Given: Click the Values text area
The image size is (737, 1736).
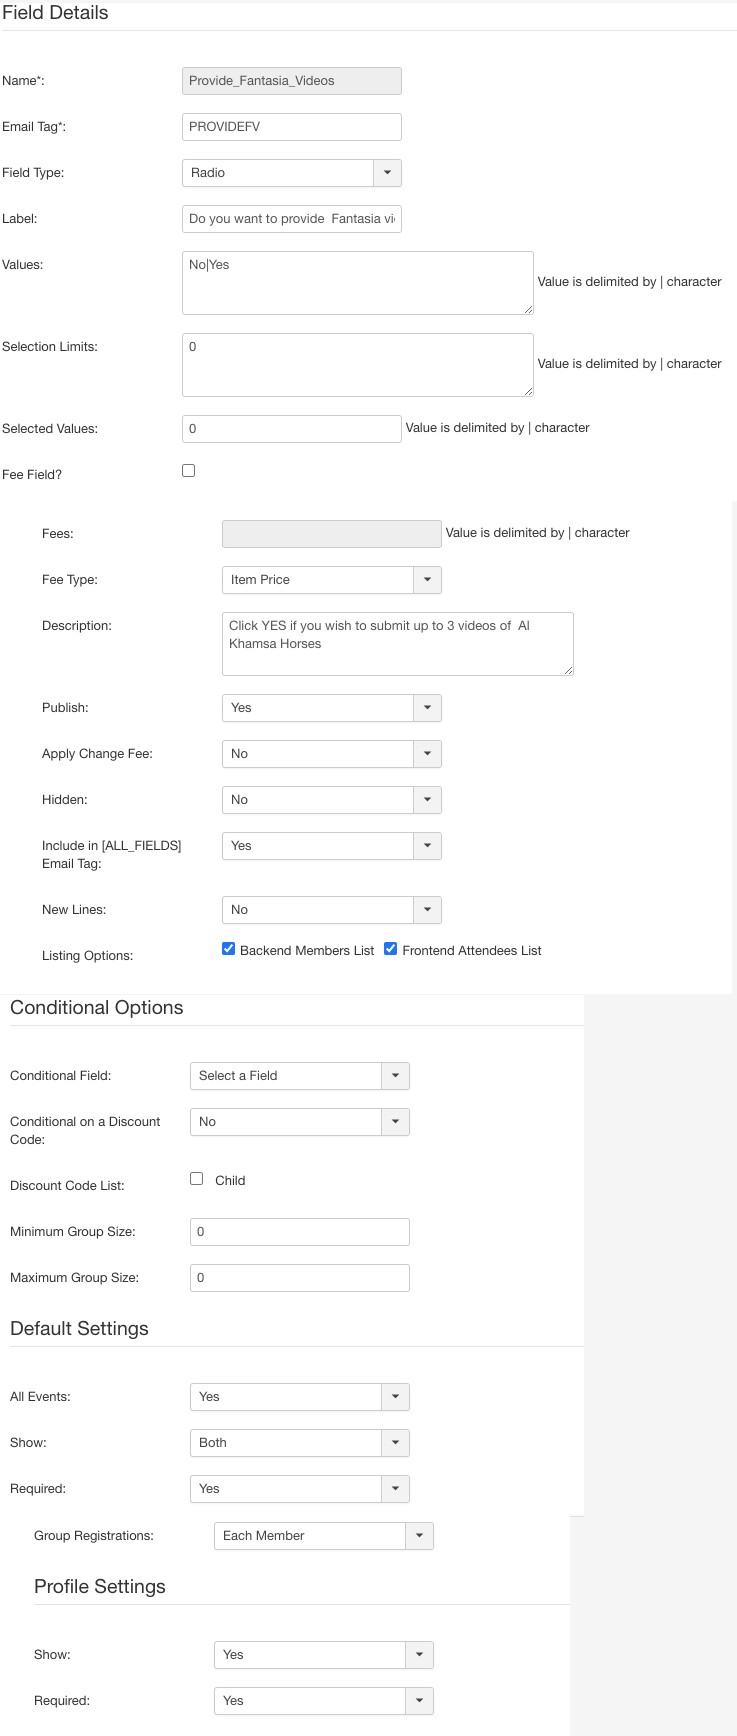Looking at the screenshot, I should pyautogui.click(x=357, y=283).
